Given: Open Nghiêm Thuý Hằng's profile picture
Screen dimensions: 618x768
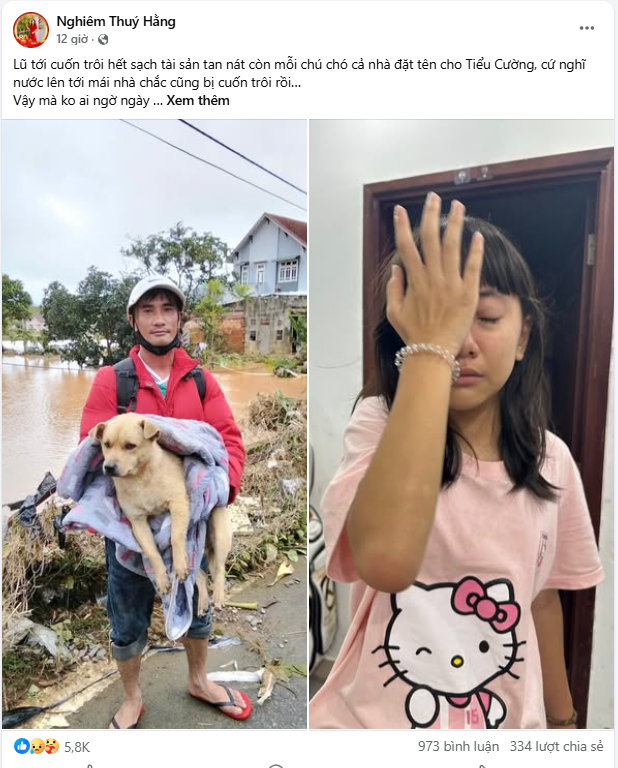Looking at the screenshot, I should tap(31, 30).
